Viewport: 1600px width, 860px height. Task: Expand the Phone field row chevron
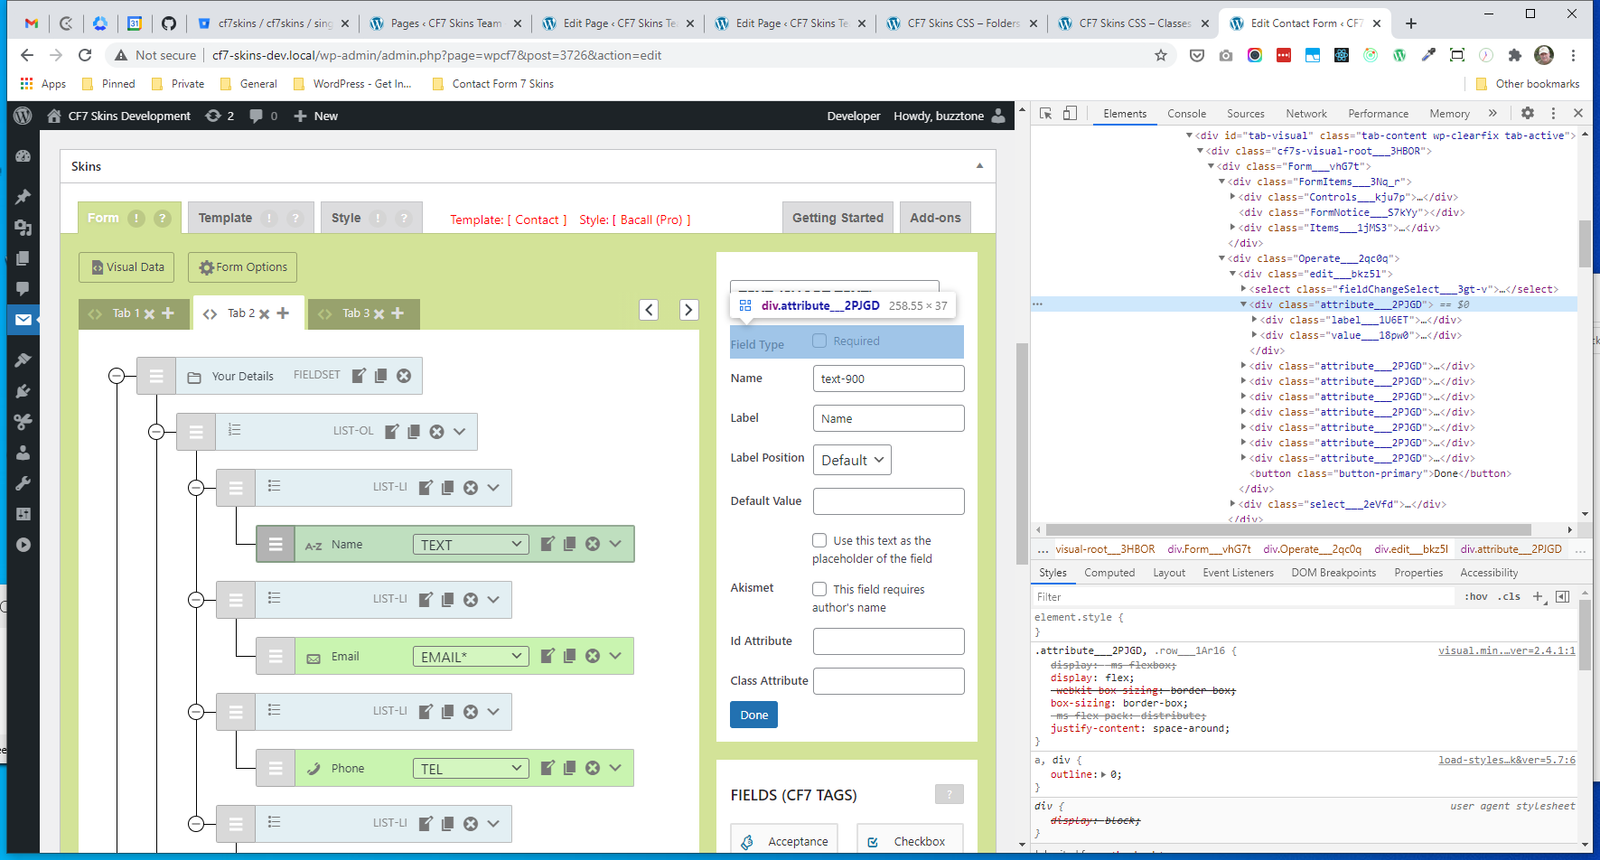615,768
